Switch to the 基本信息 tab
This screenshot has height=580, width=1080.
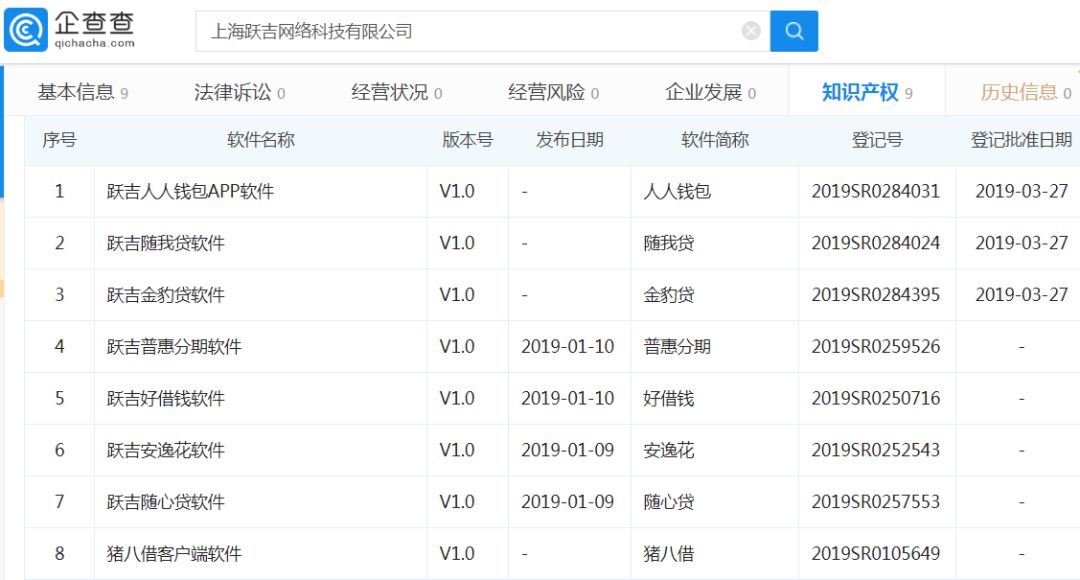(72, 89)
